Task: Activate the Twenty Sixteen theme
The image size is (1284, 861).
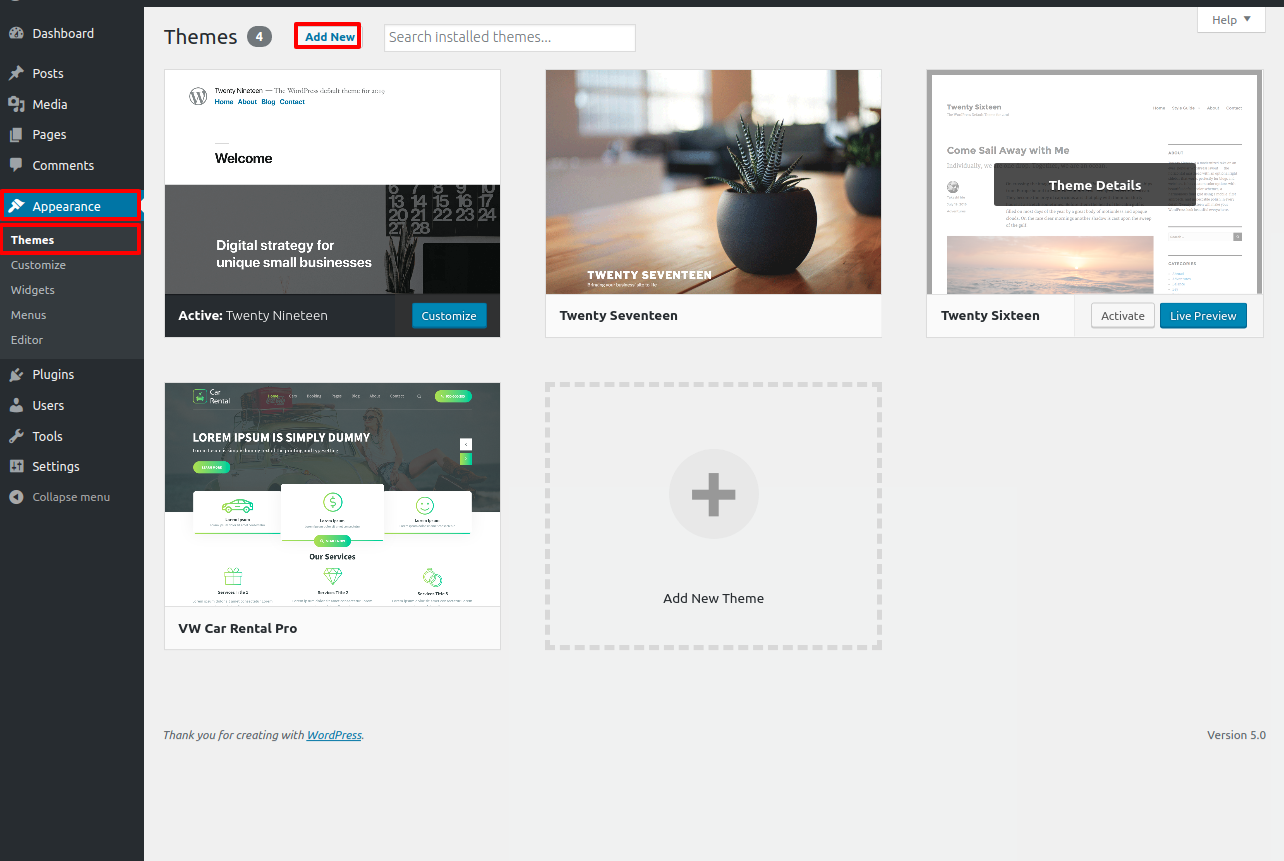Action: 1122,316
